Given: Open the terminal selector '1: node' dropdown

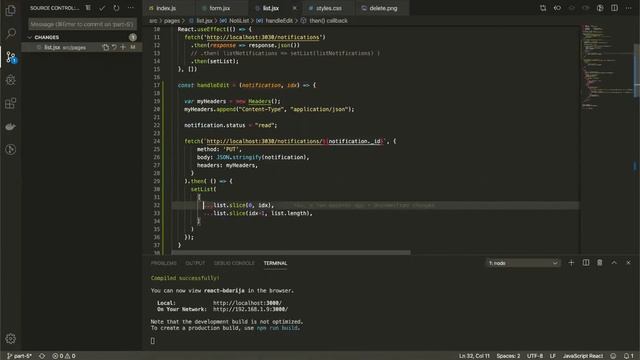Looking at the screenshot, I should point(523,263).
